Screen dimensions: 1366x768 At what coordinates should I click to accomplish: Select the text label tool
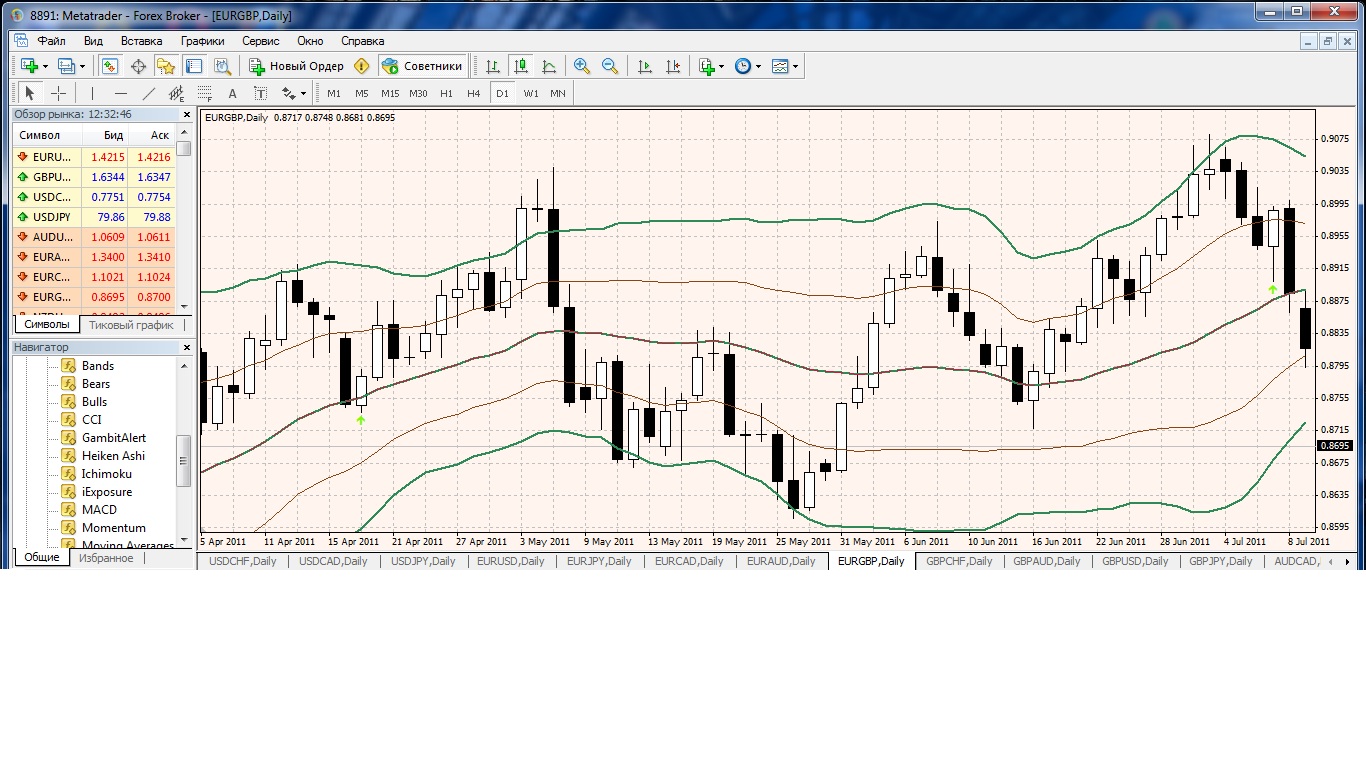tap(260, 93)
